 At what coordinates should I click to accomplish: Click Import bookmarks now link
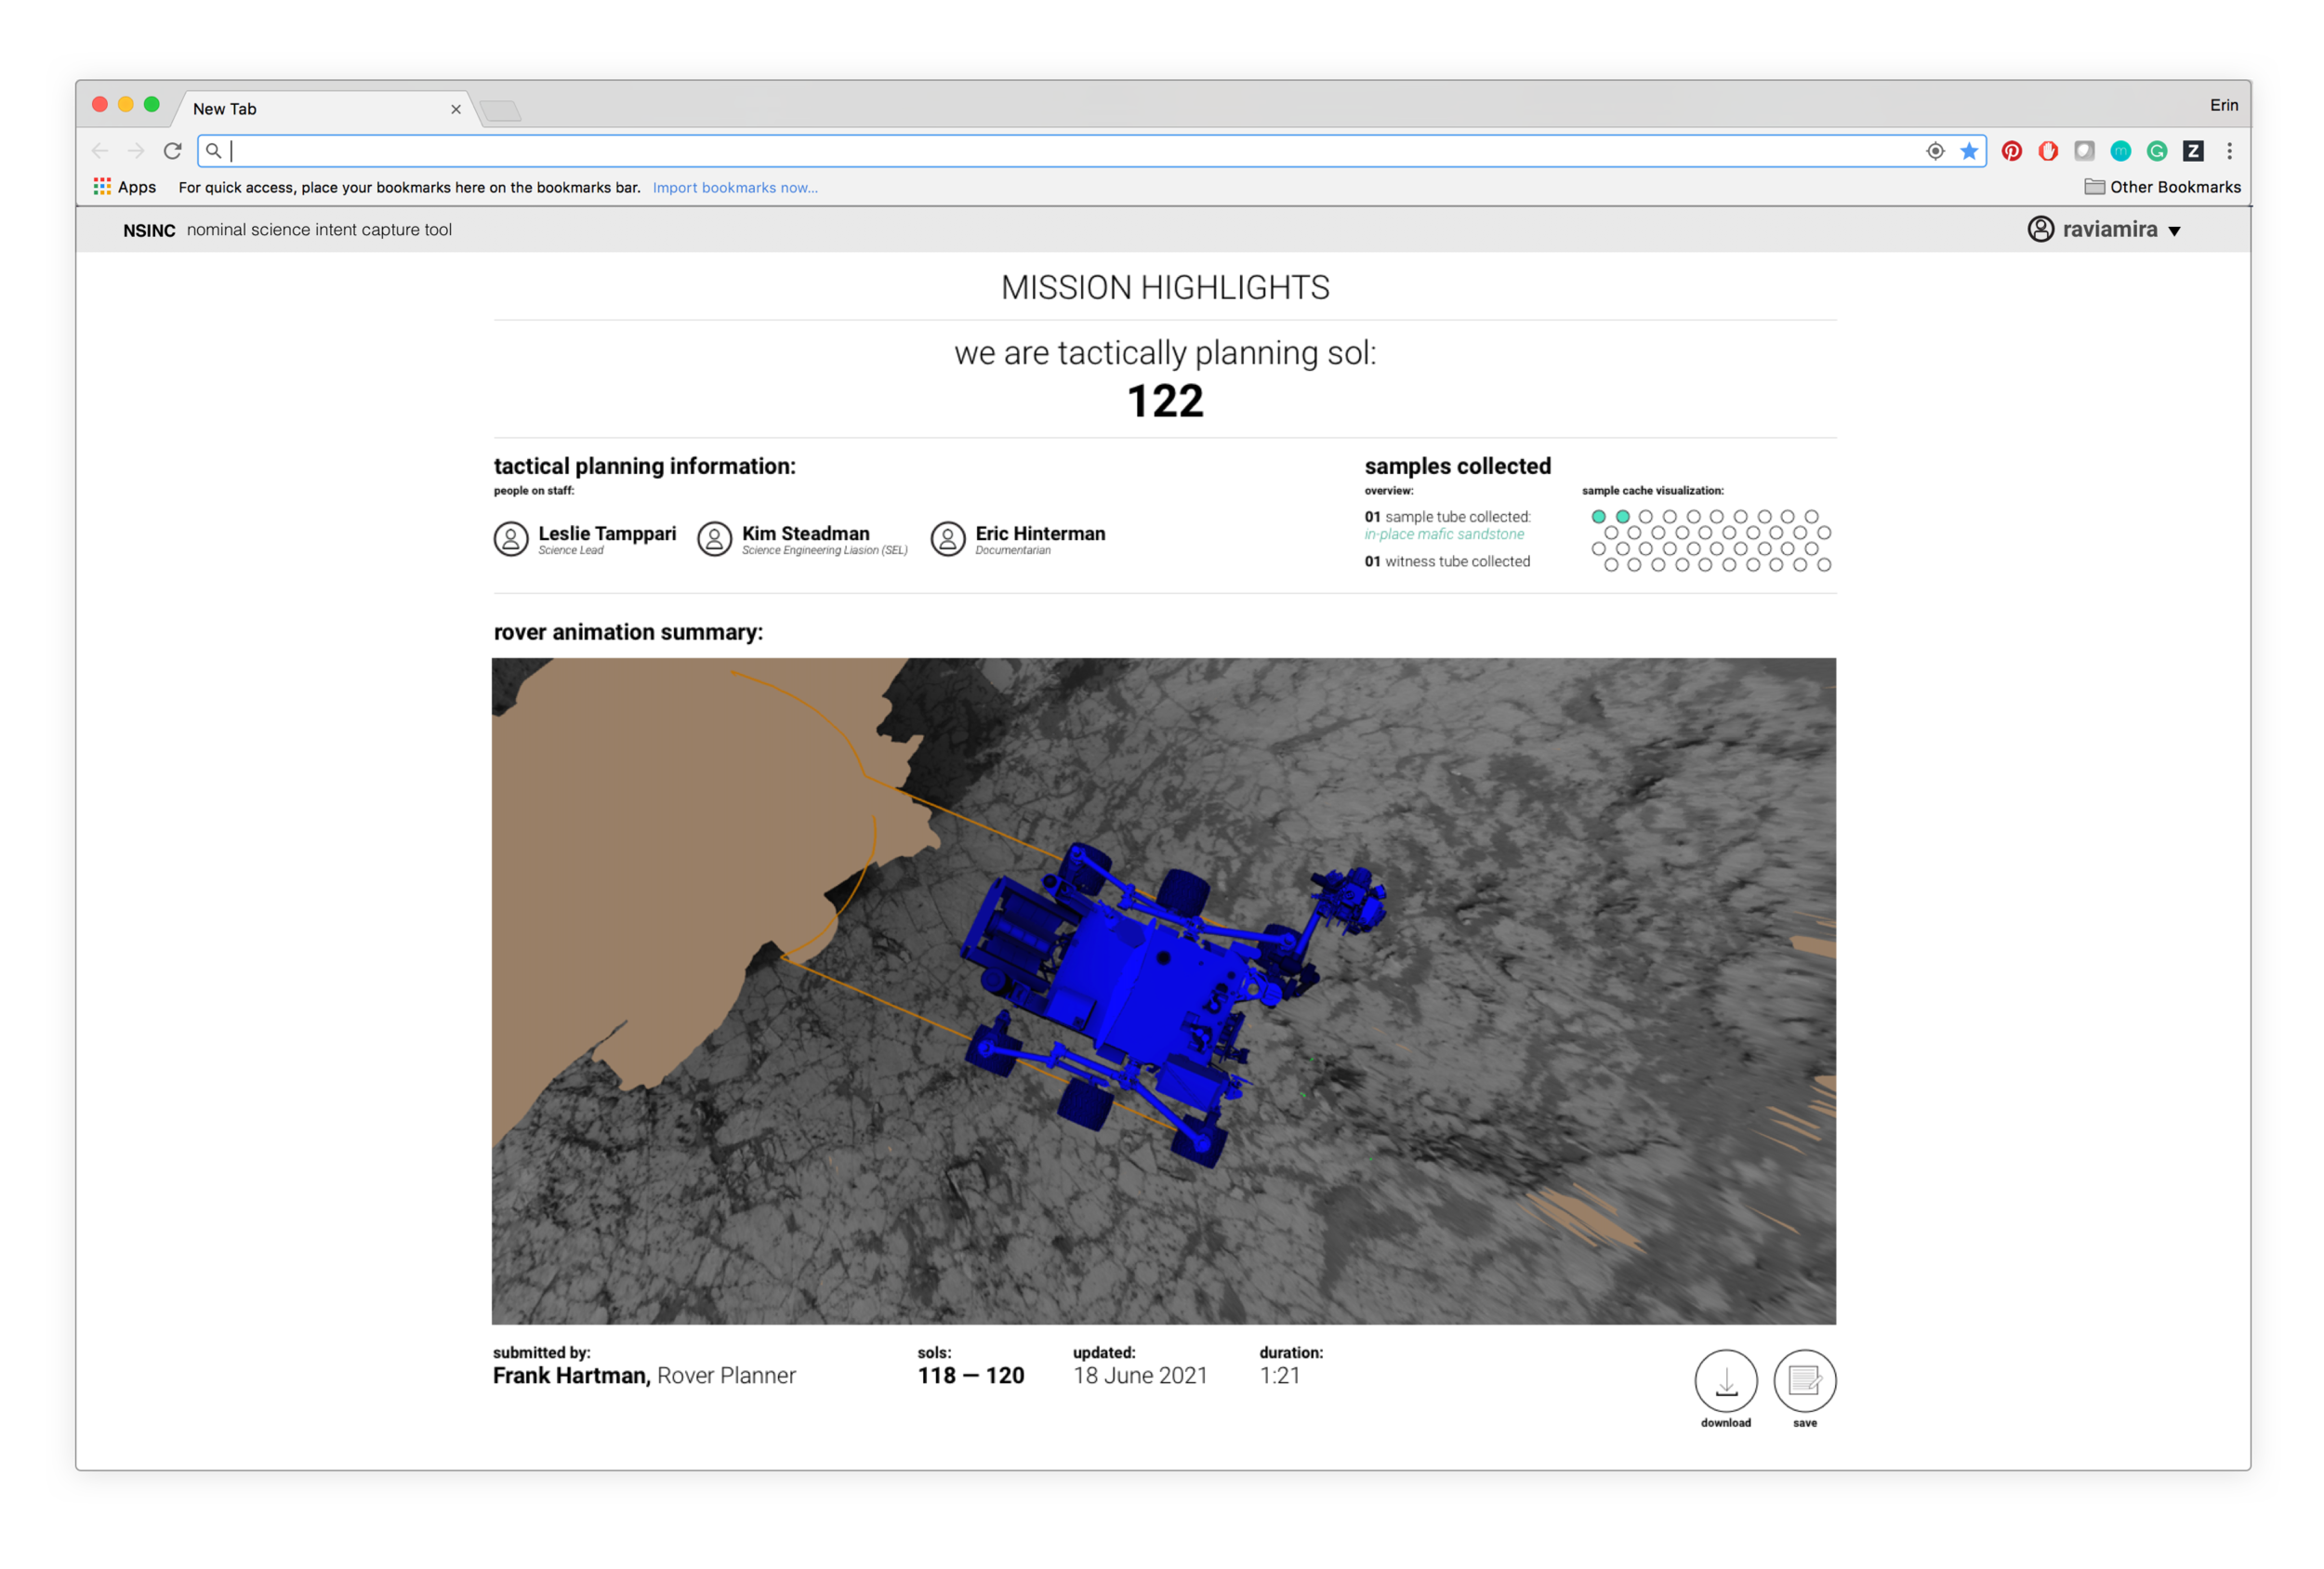click(735, 188)
